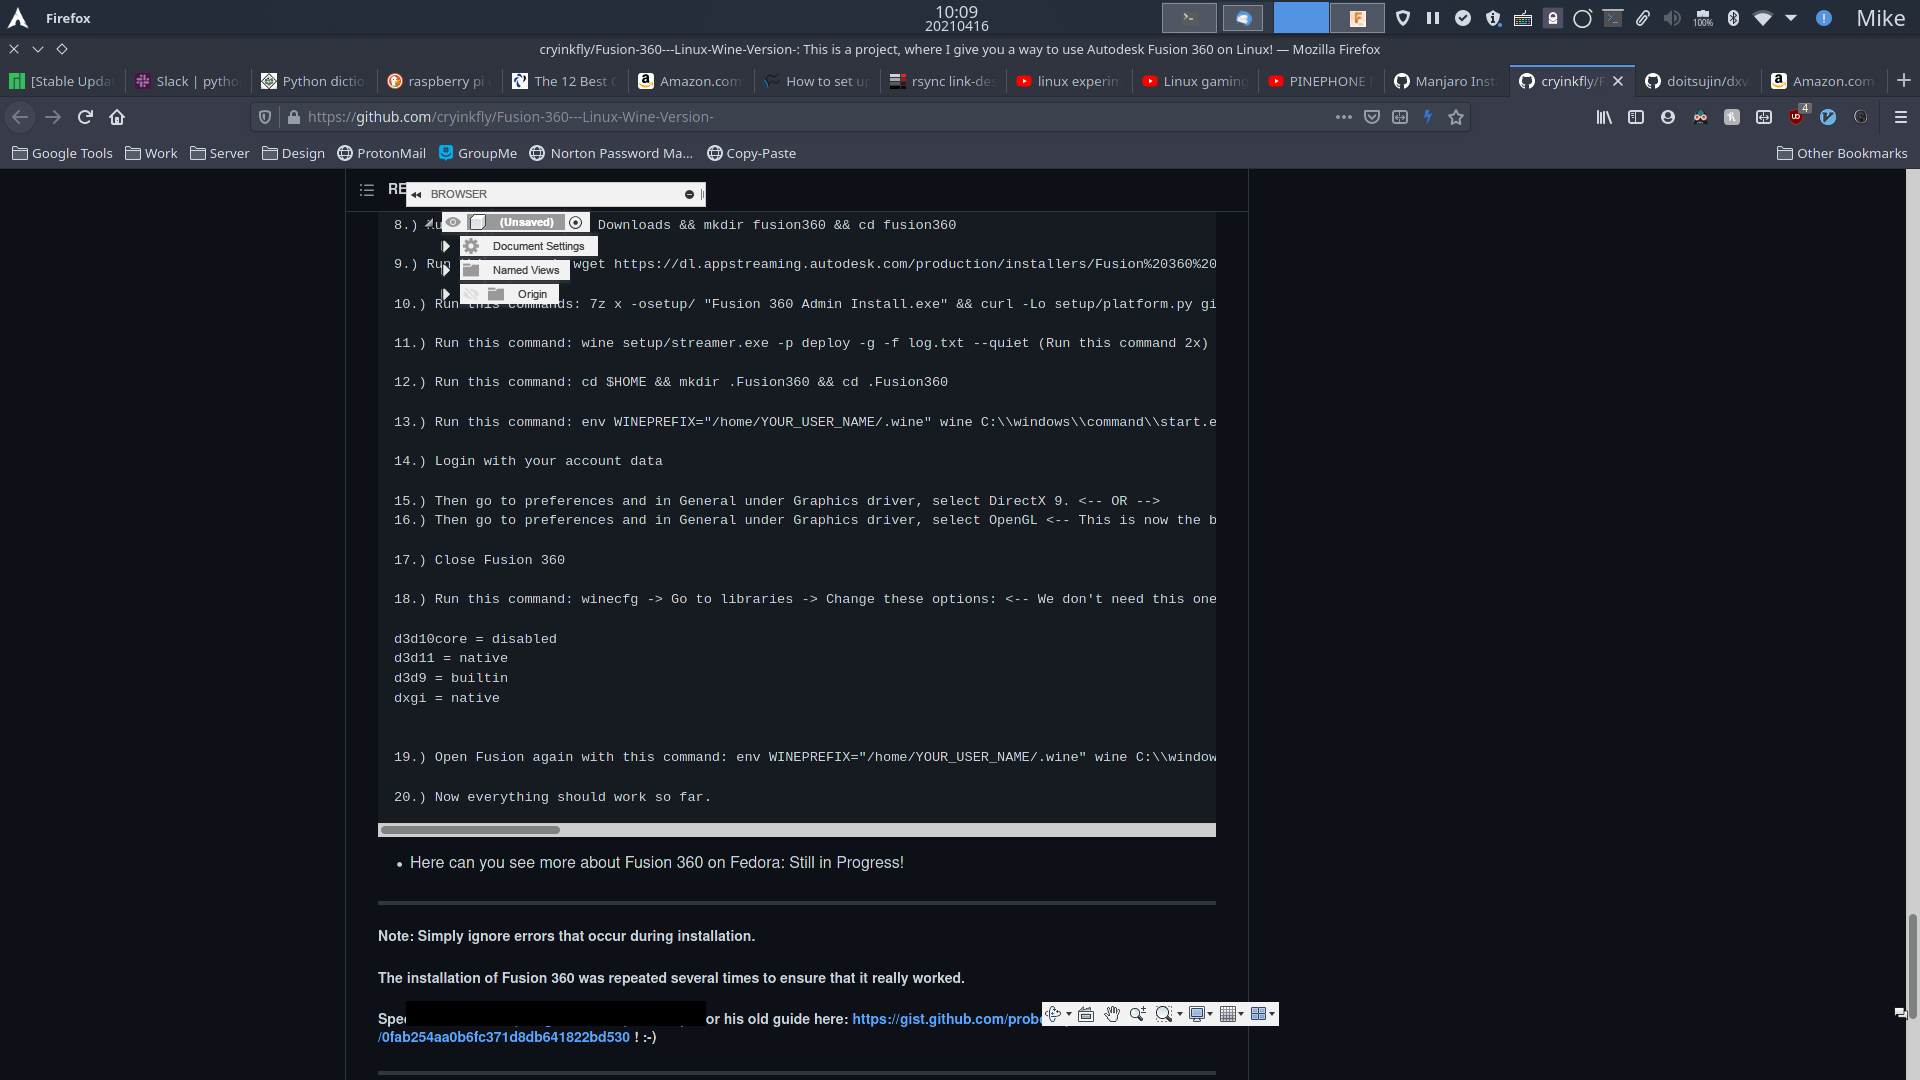Click the Look At tool icon

point(1086,1014)
